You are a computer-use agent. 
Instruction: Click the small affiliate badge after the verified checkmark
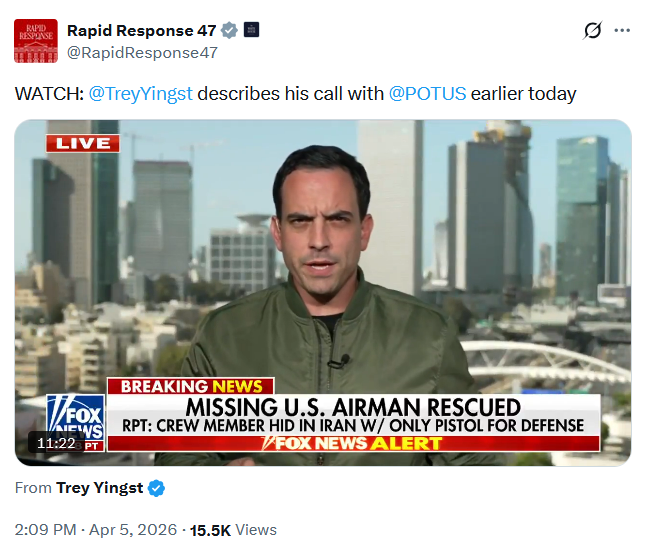[251, 30]
